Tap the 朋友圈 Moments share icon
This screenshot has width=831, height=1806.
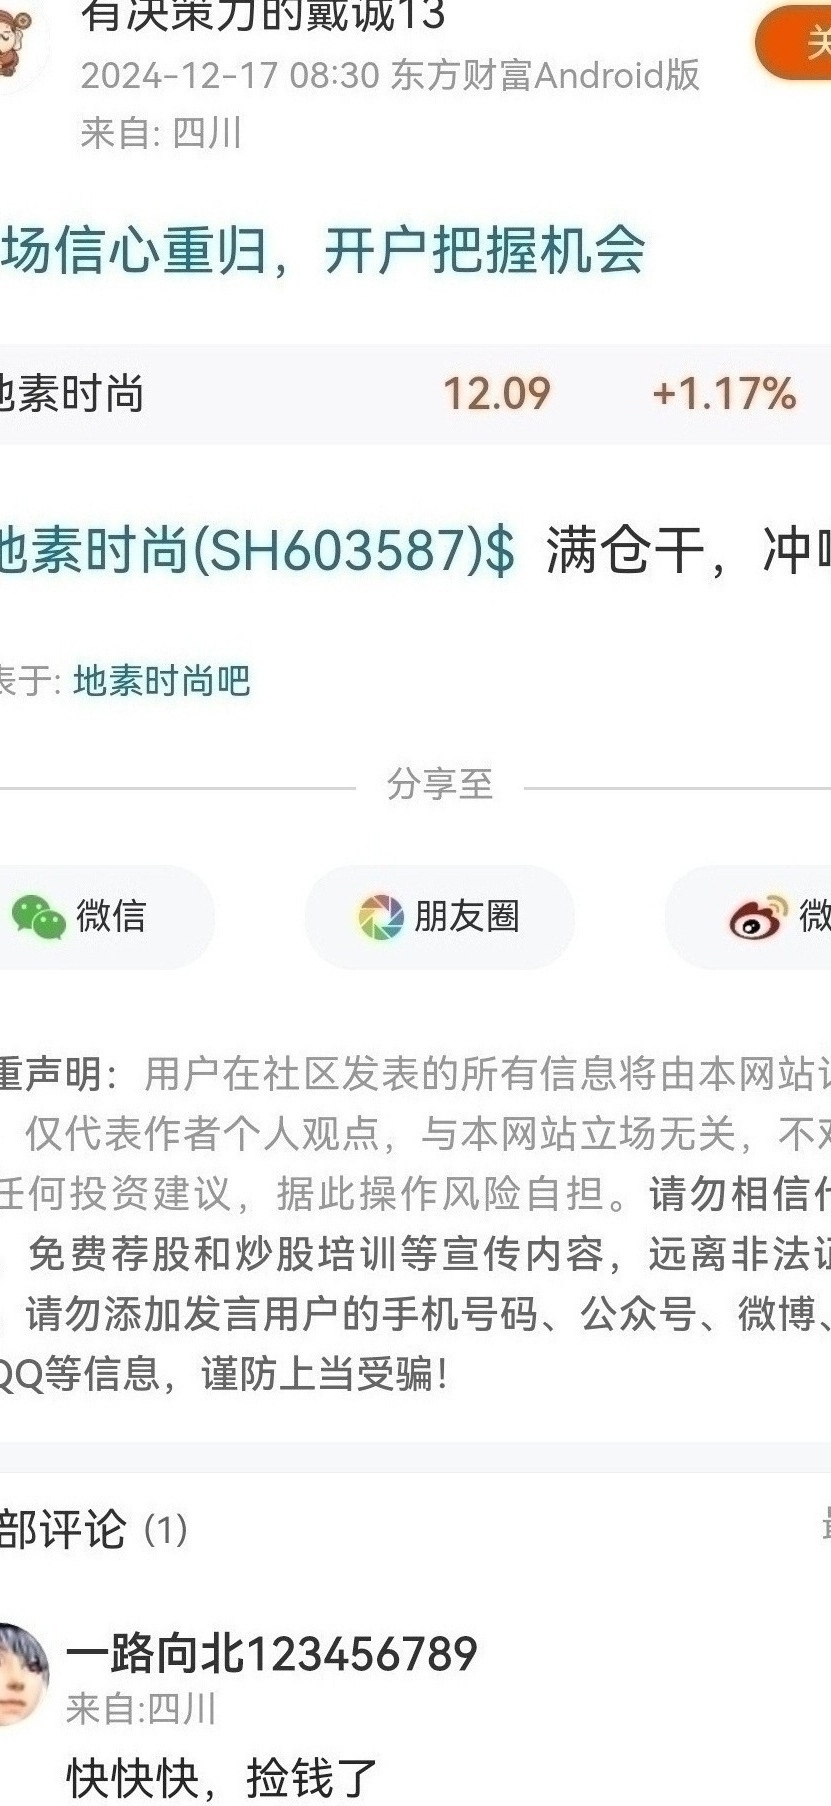click(x=381, y=917)
